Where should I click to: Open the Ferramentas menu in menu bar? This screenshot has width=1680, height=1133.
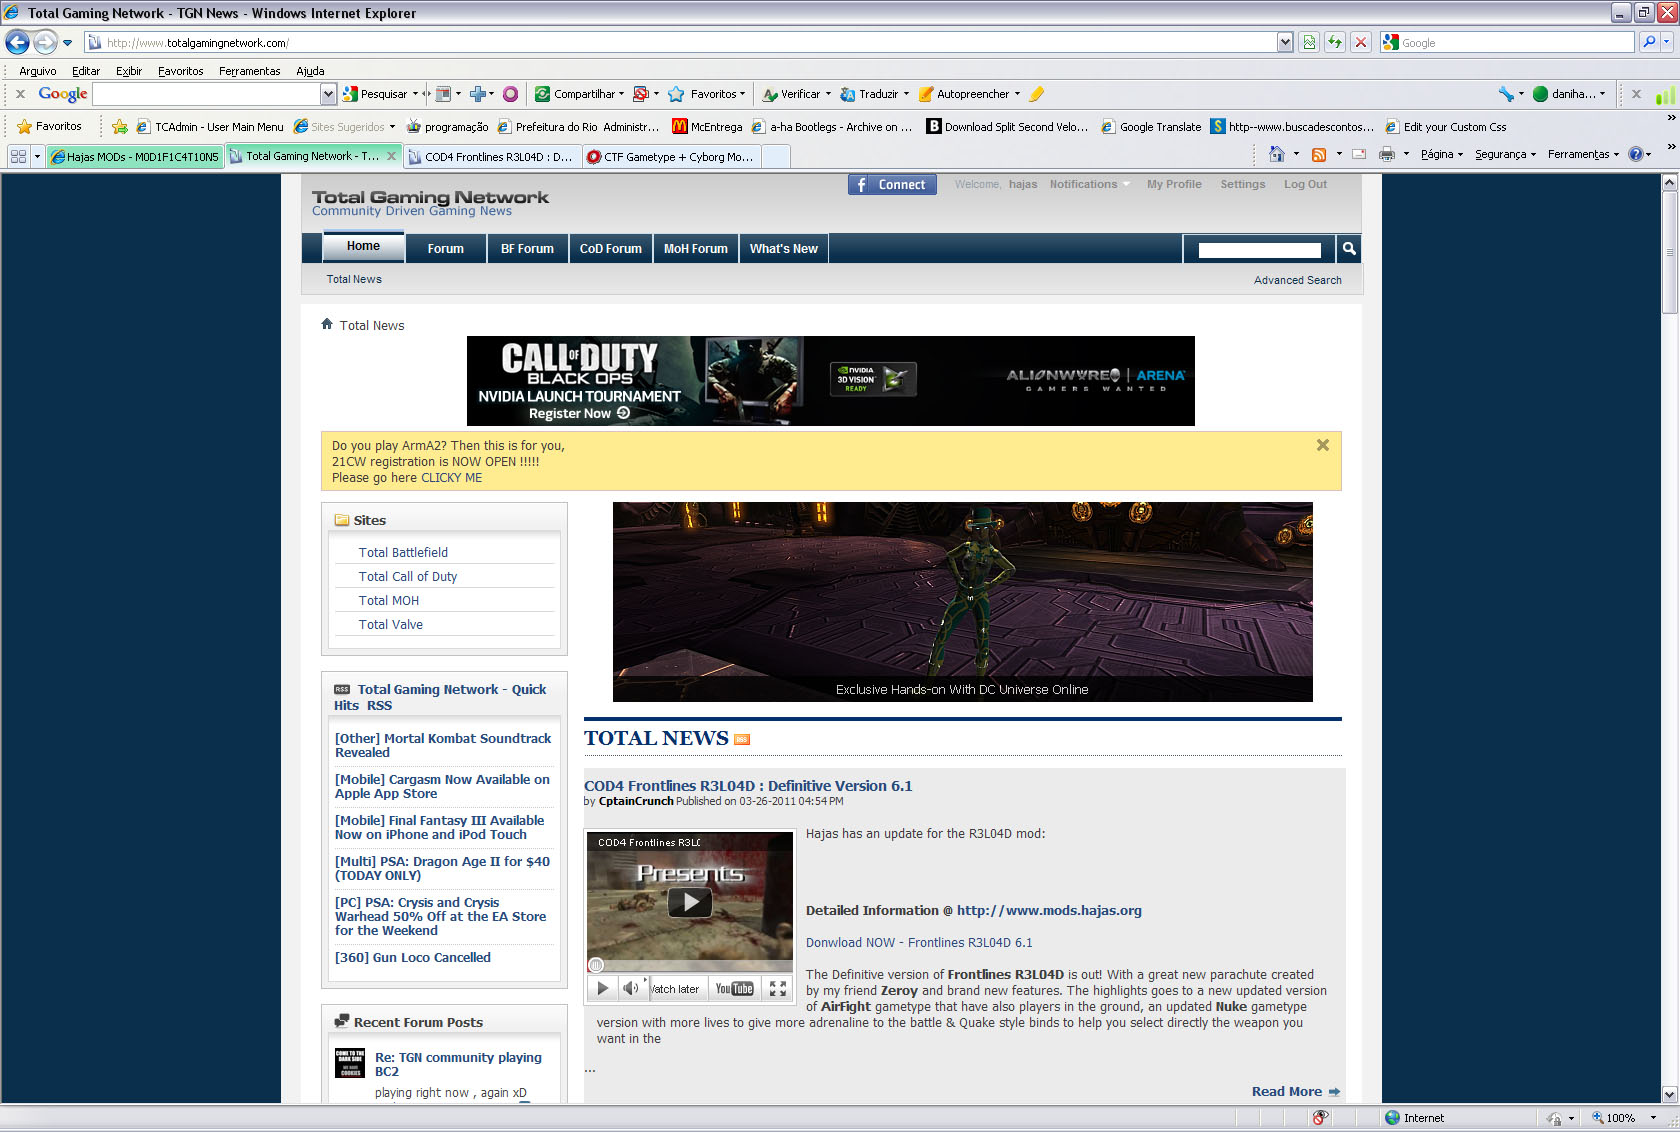[x=249, y=71]
